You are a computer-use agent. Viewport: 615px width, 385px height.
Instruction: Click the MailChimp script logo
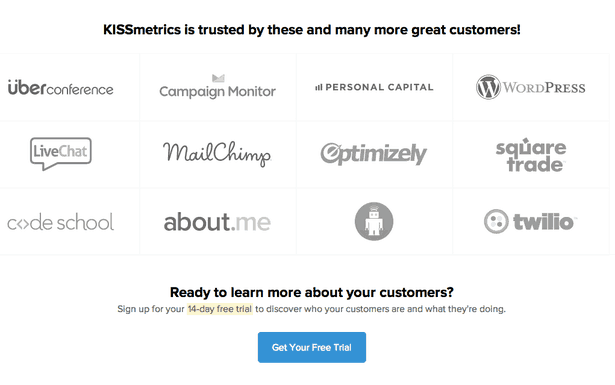tap(217, 154)
